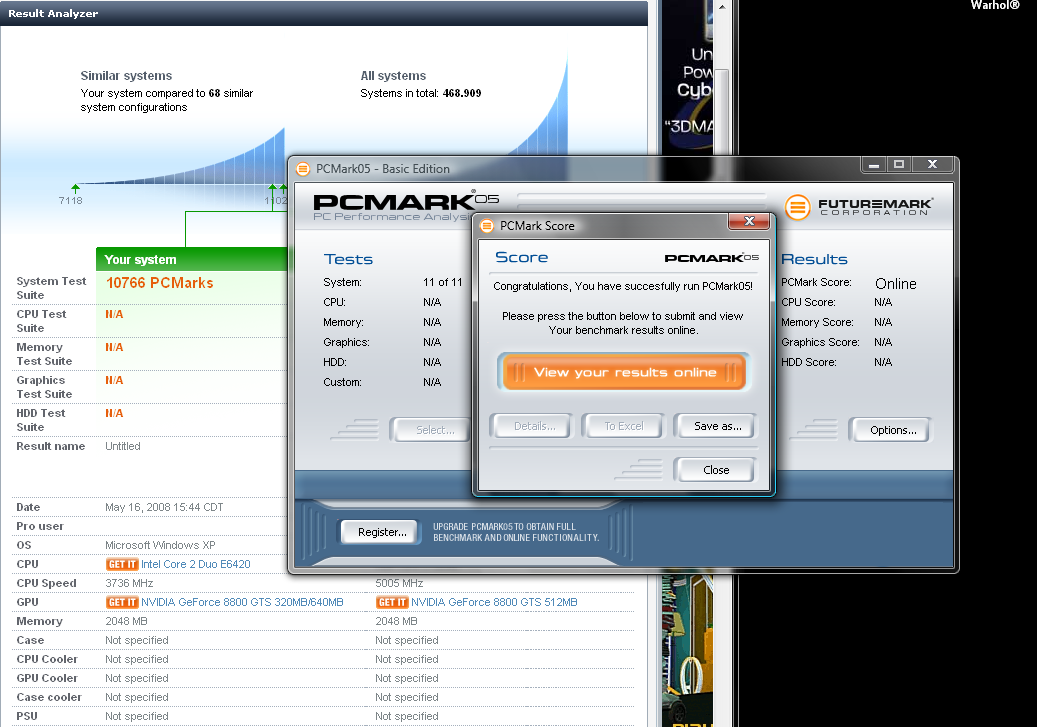The width and height of the screenshot is (1037, 727).
Task: Open Options... in Results section
Action: click(x=893, y=430)
